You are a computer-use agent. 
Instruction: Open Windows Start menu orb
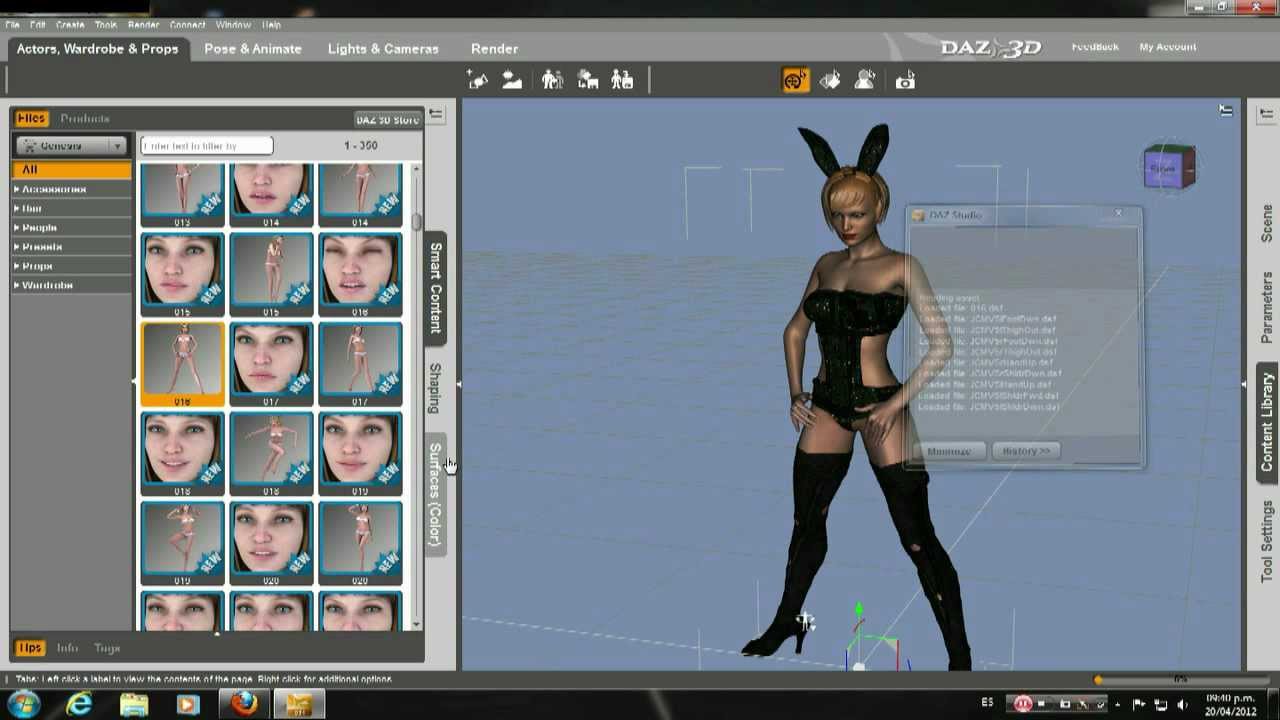pos(23,704)
